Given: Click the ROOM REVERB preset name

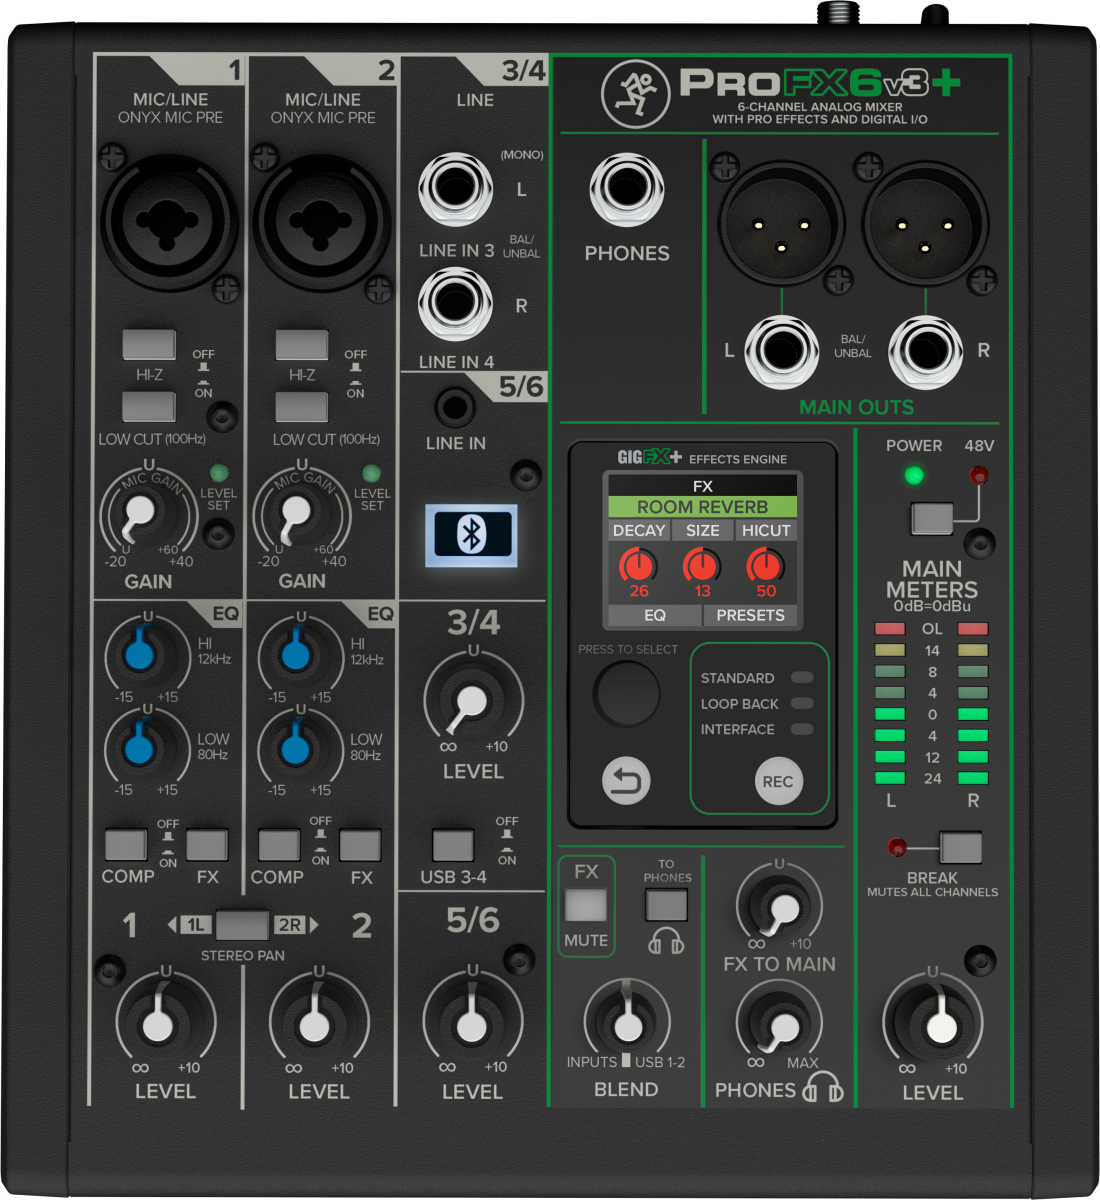Looking at the screenshot, I should pyautogui.click(x=702, y=507).
